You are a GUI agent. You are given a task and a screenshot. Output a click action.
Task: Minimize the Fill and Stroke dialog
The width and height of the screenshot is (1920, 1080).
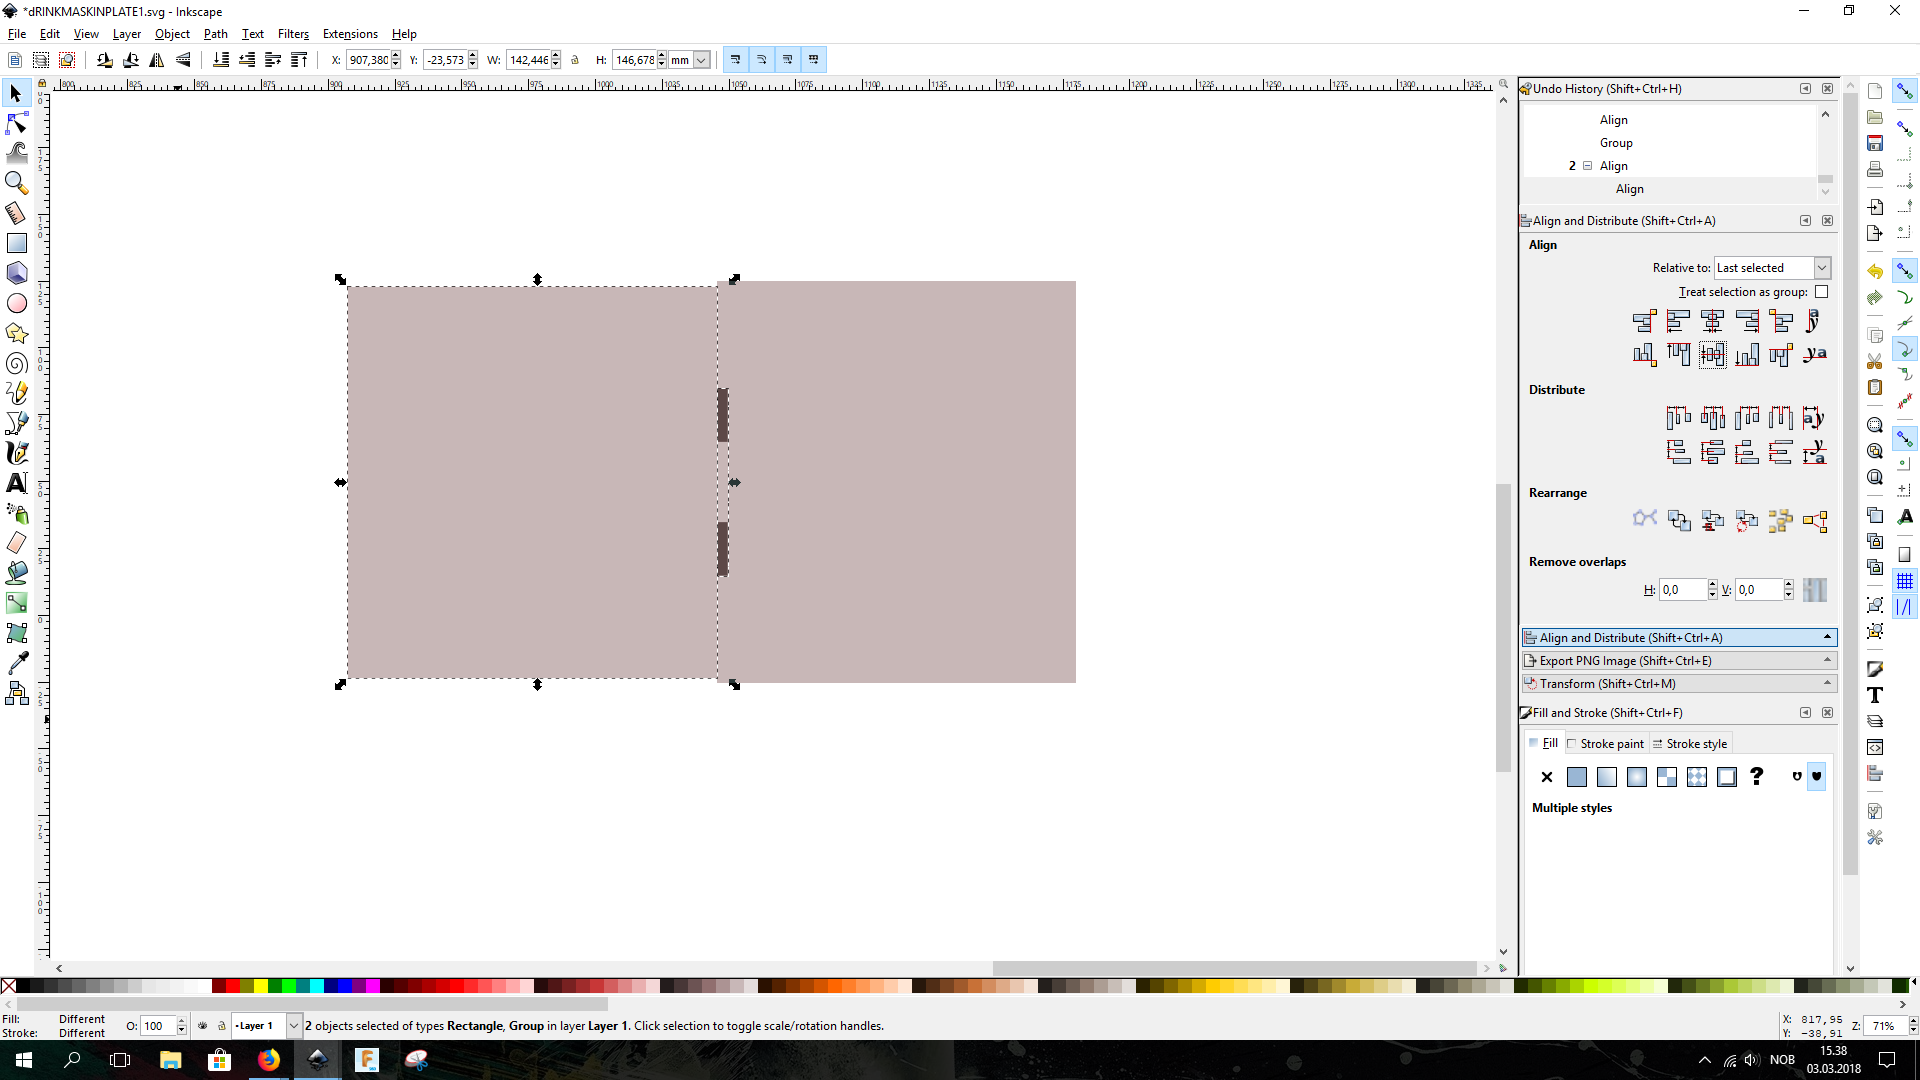1805,713
